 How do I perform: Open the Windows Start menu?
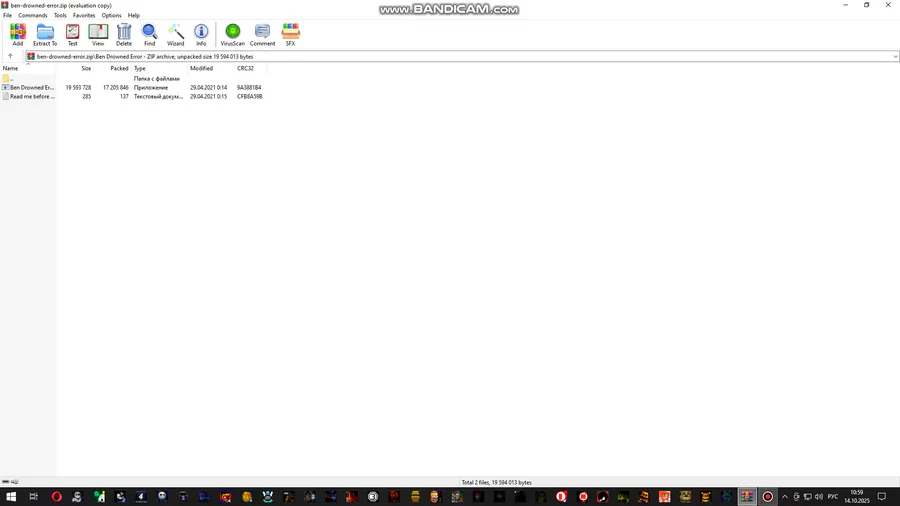[x=11, y=497]
